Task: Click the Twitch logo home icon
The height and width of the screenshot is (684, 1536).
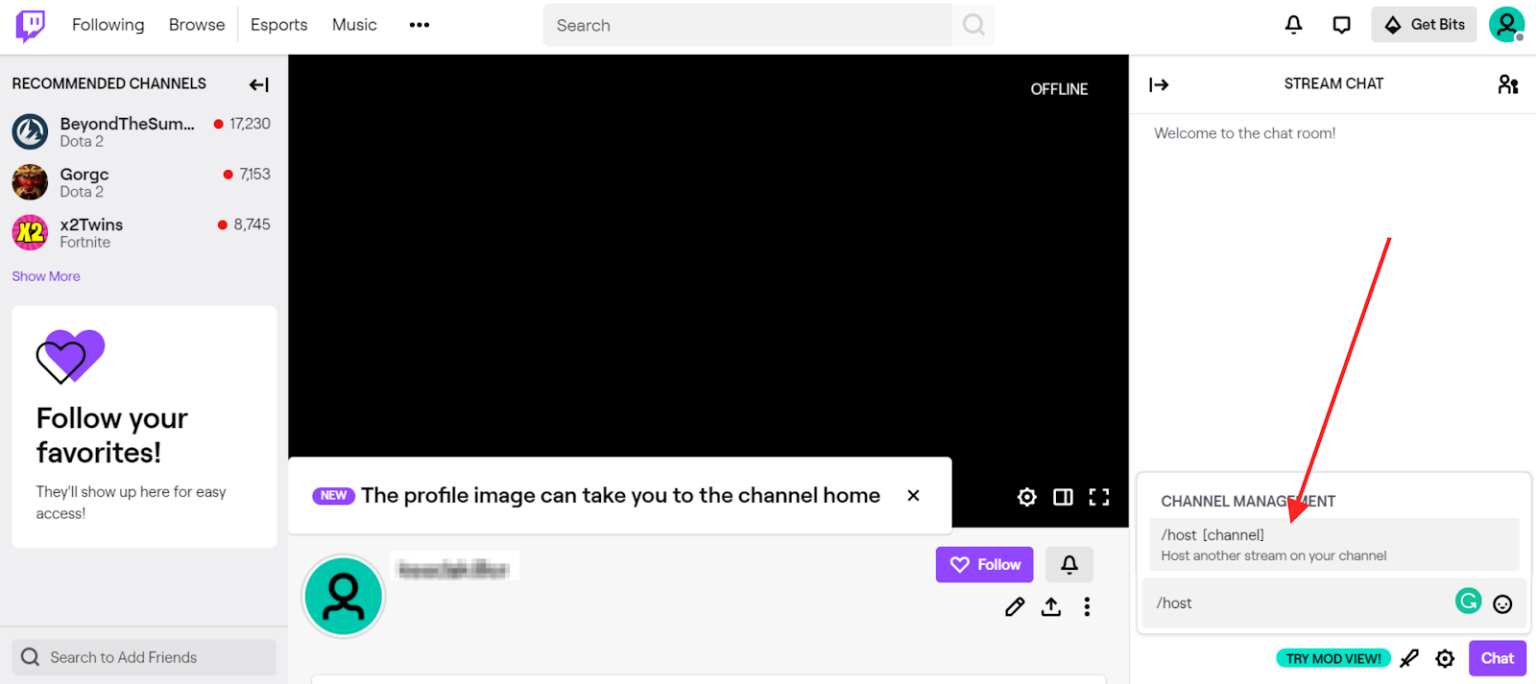Action: 30,26
